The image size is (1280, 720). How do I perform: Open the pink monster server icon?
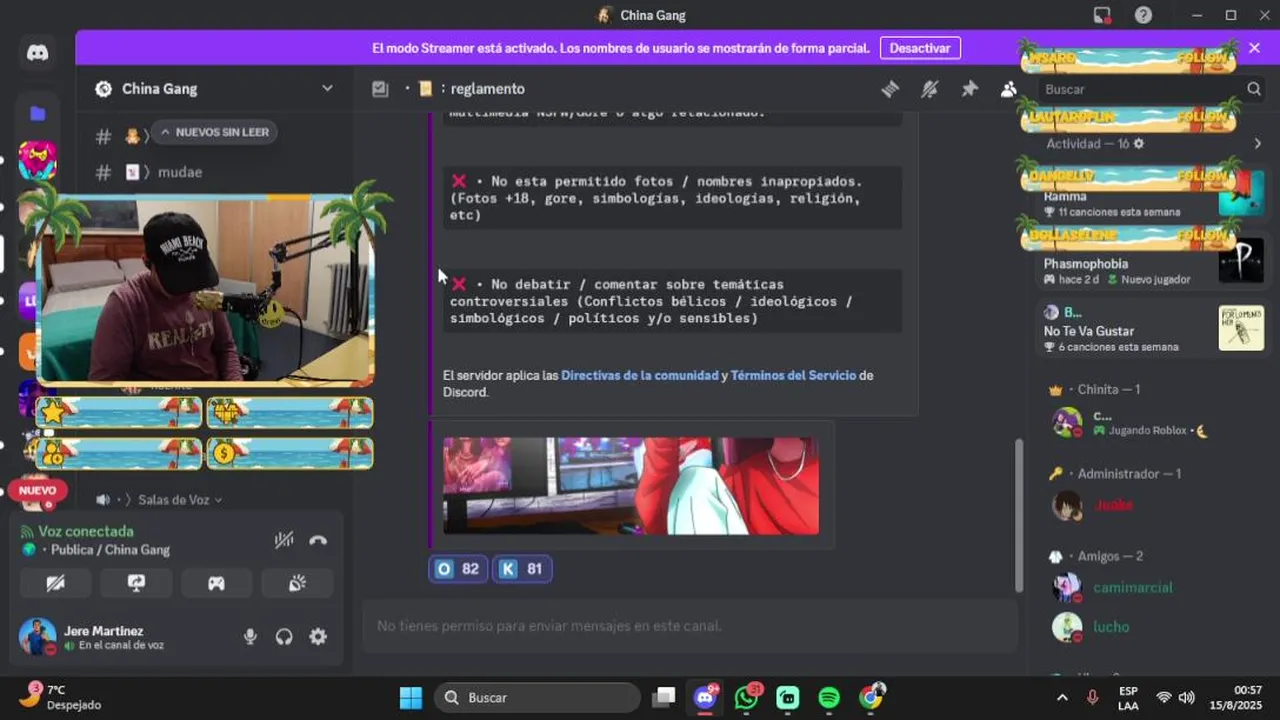(38, 160)
